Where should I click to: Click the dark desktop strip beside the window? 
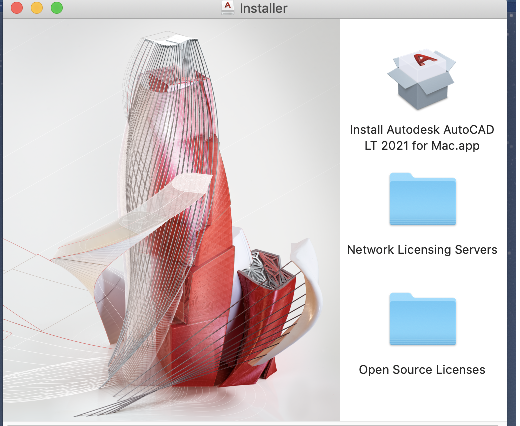click(513, 213)
